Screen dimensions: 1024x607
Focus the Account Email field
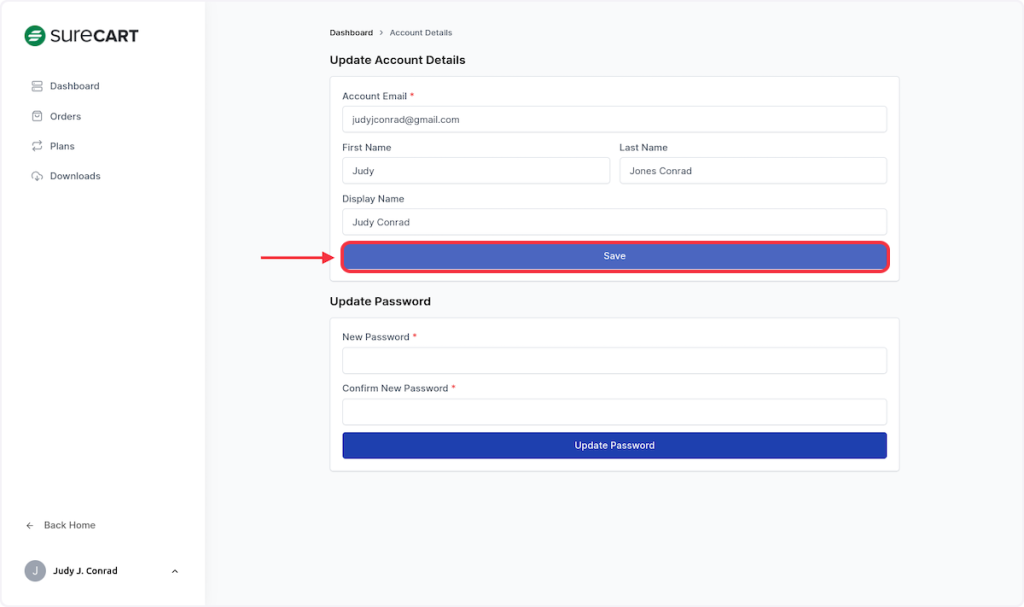(x=614, y=119)
